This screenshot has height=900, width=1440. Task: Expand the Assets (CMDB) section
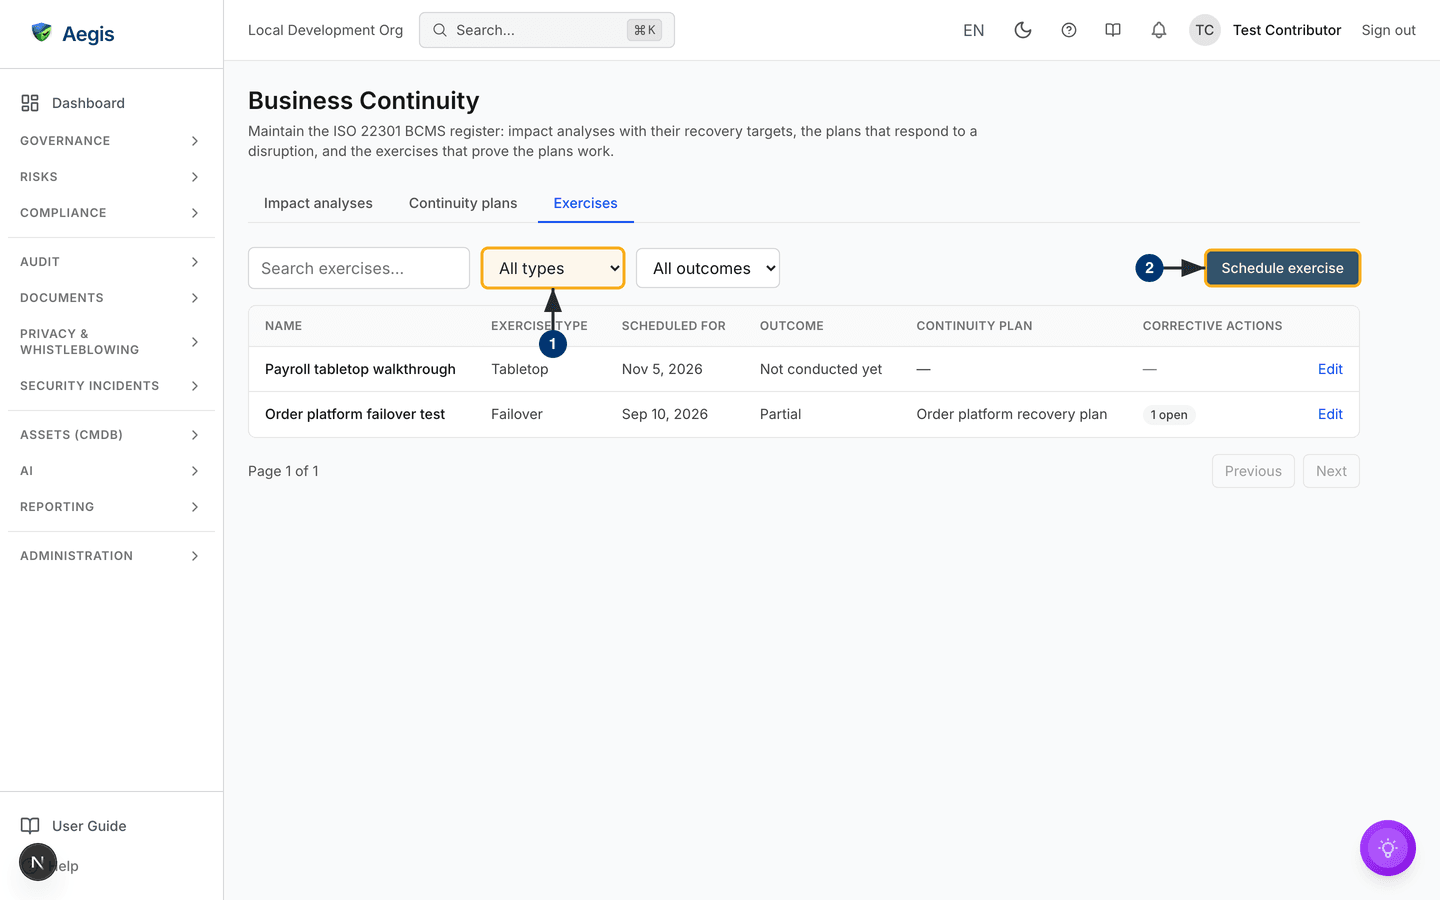tap(111, 435)
